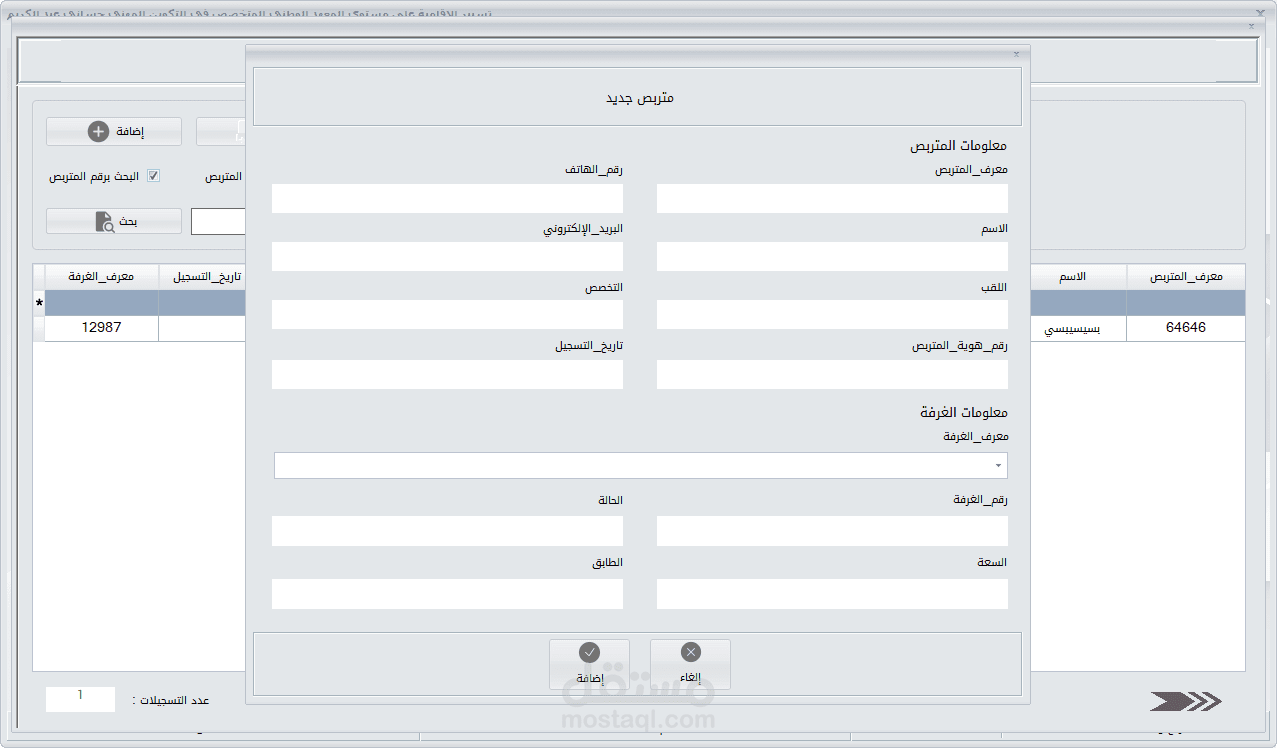Click into the معرف_المتربص input field
1277x748 pixels.
pos(832,198)
